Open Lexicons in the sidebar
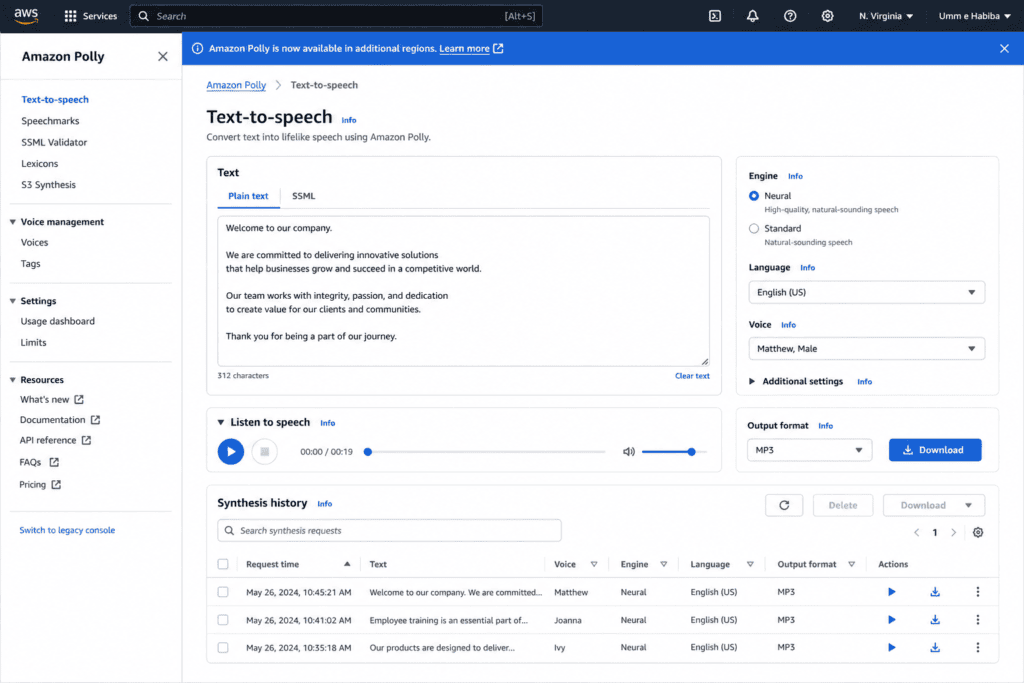The width and height of the screenshot is (1024, 683). [x=40, y=164]
